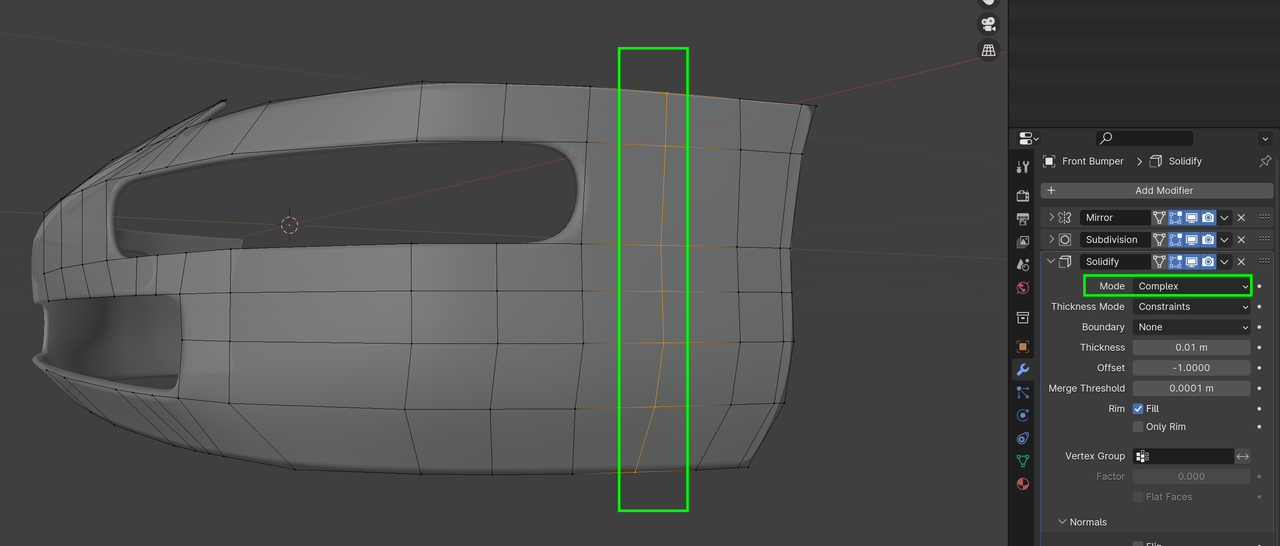Open the Scene properties tab

pyautogui.click(x=1022, y=265)
